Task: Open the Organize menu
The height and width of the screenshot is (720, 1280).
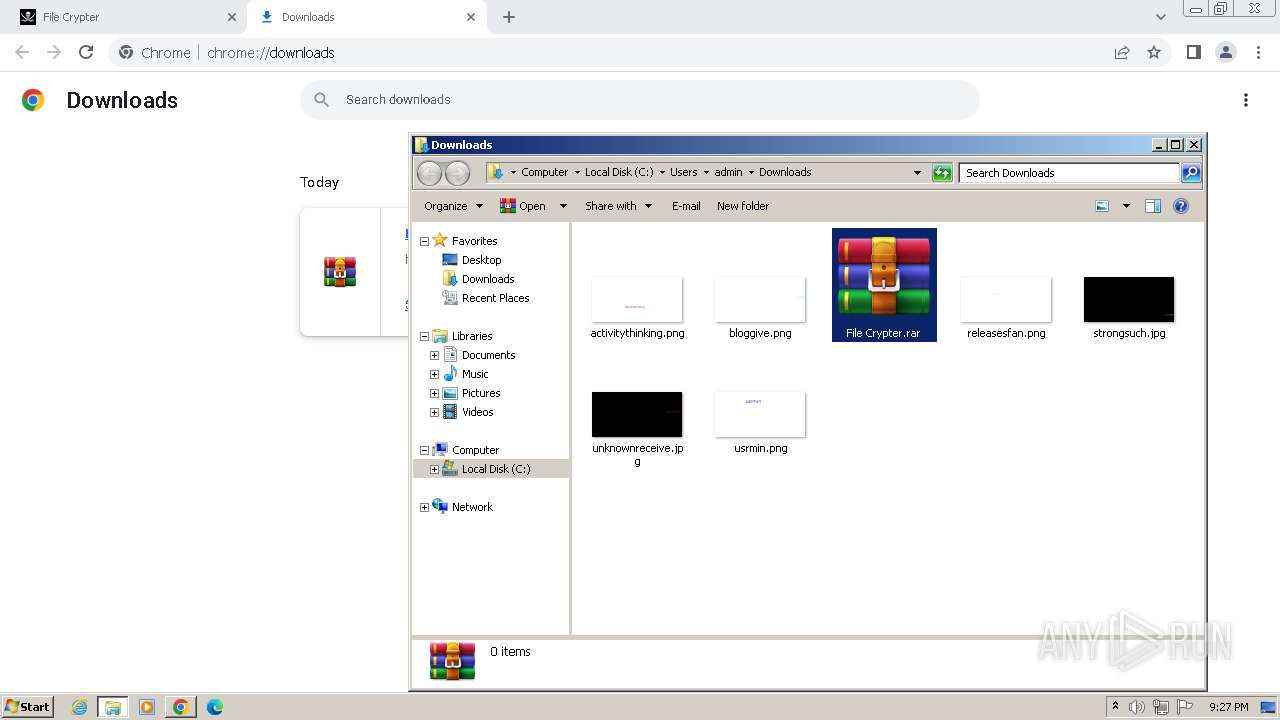Action: tap(453, 206)
